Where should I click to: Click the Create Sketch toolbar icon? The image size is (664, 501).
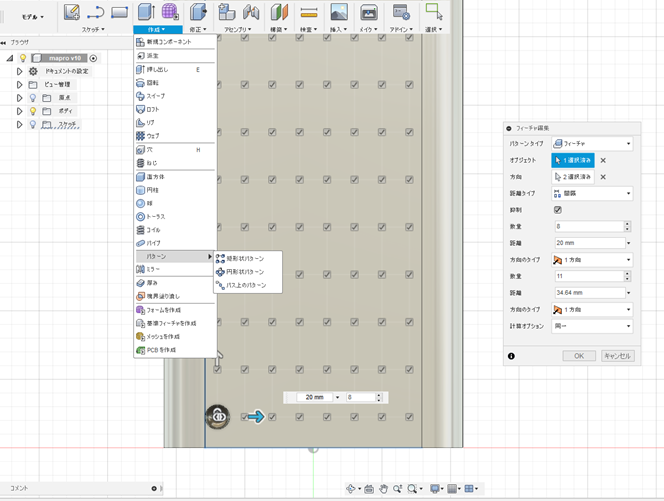[72, 12]
